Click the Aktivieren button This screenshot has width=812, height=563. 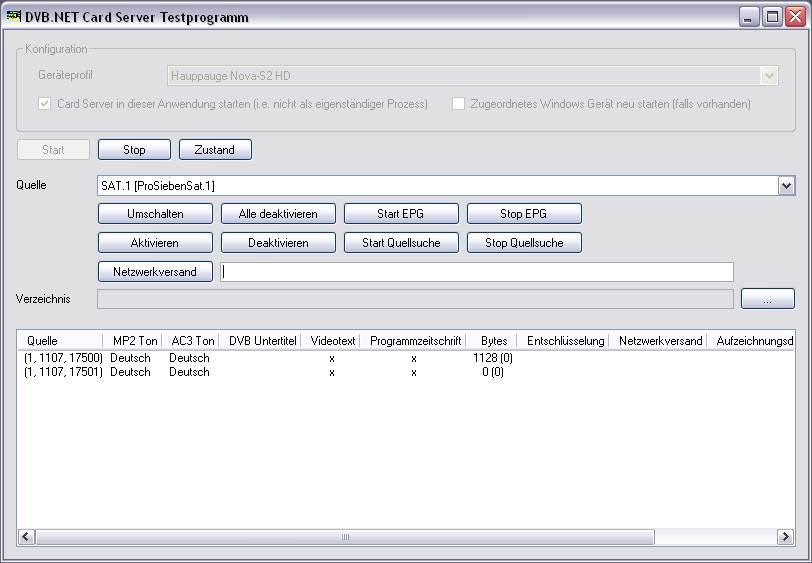pos(155,243)
